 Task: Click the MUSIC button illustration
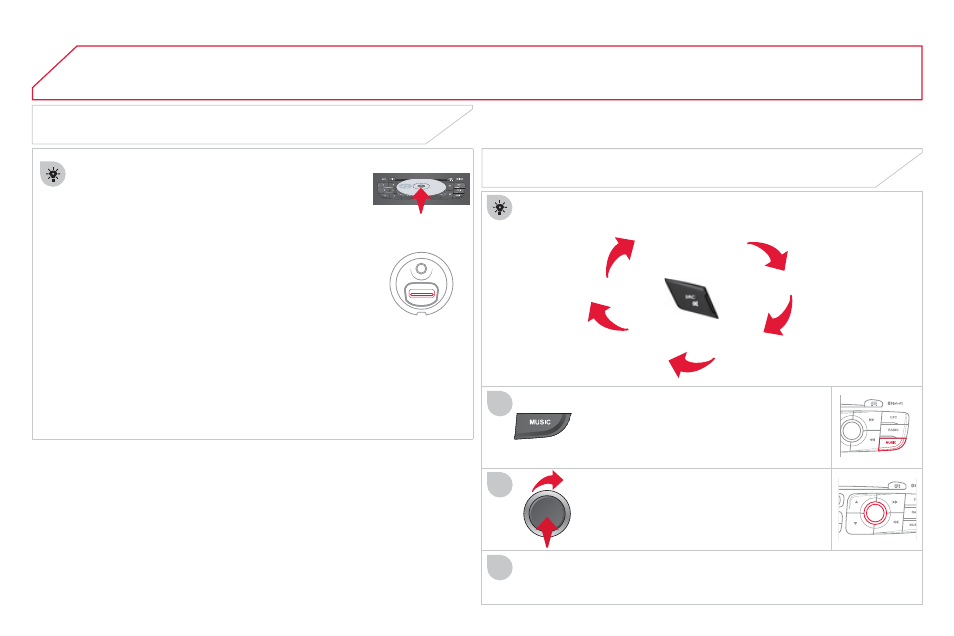pyautogui.click(x=543, y=425)
